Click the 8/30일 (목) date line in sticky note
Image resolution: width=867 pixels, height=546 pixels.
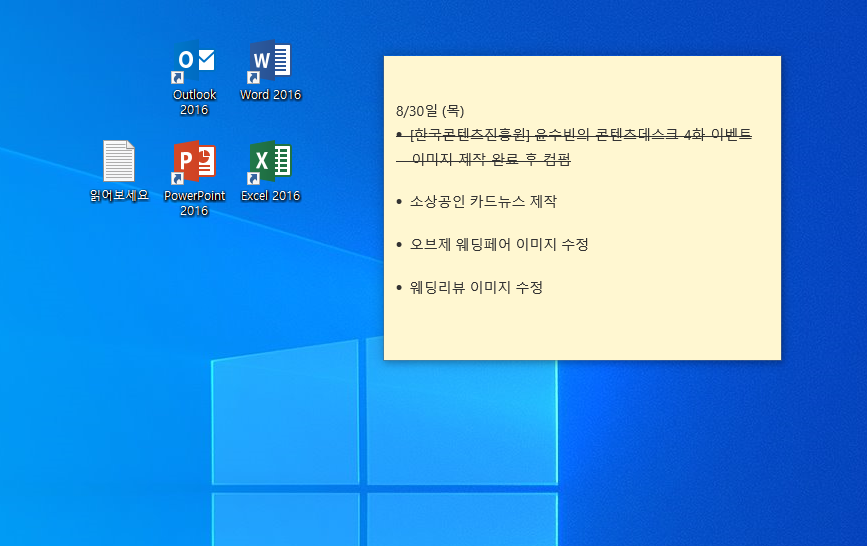coord(430,111)
